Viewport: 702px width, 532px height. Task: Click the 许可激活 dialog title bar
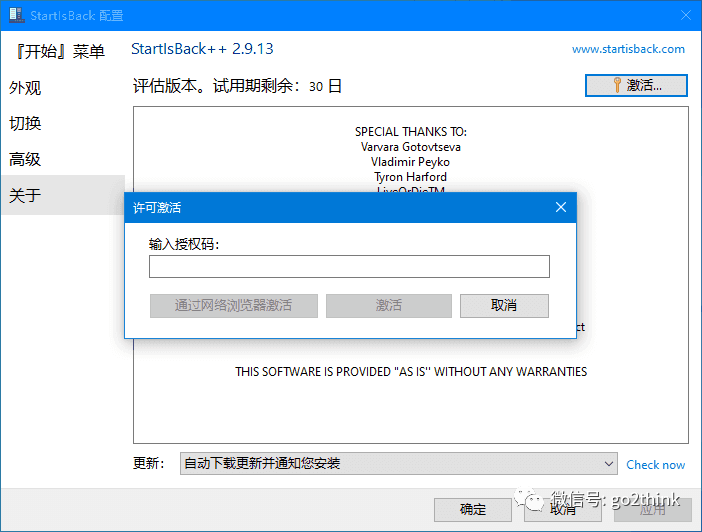(x=351, y=207)
